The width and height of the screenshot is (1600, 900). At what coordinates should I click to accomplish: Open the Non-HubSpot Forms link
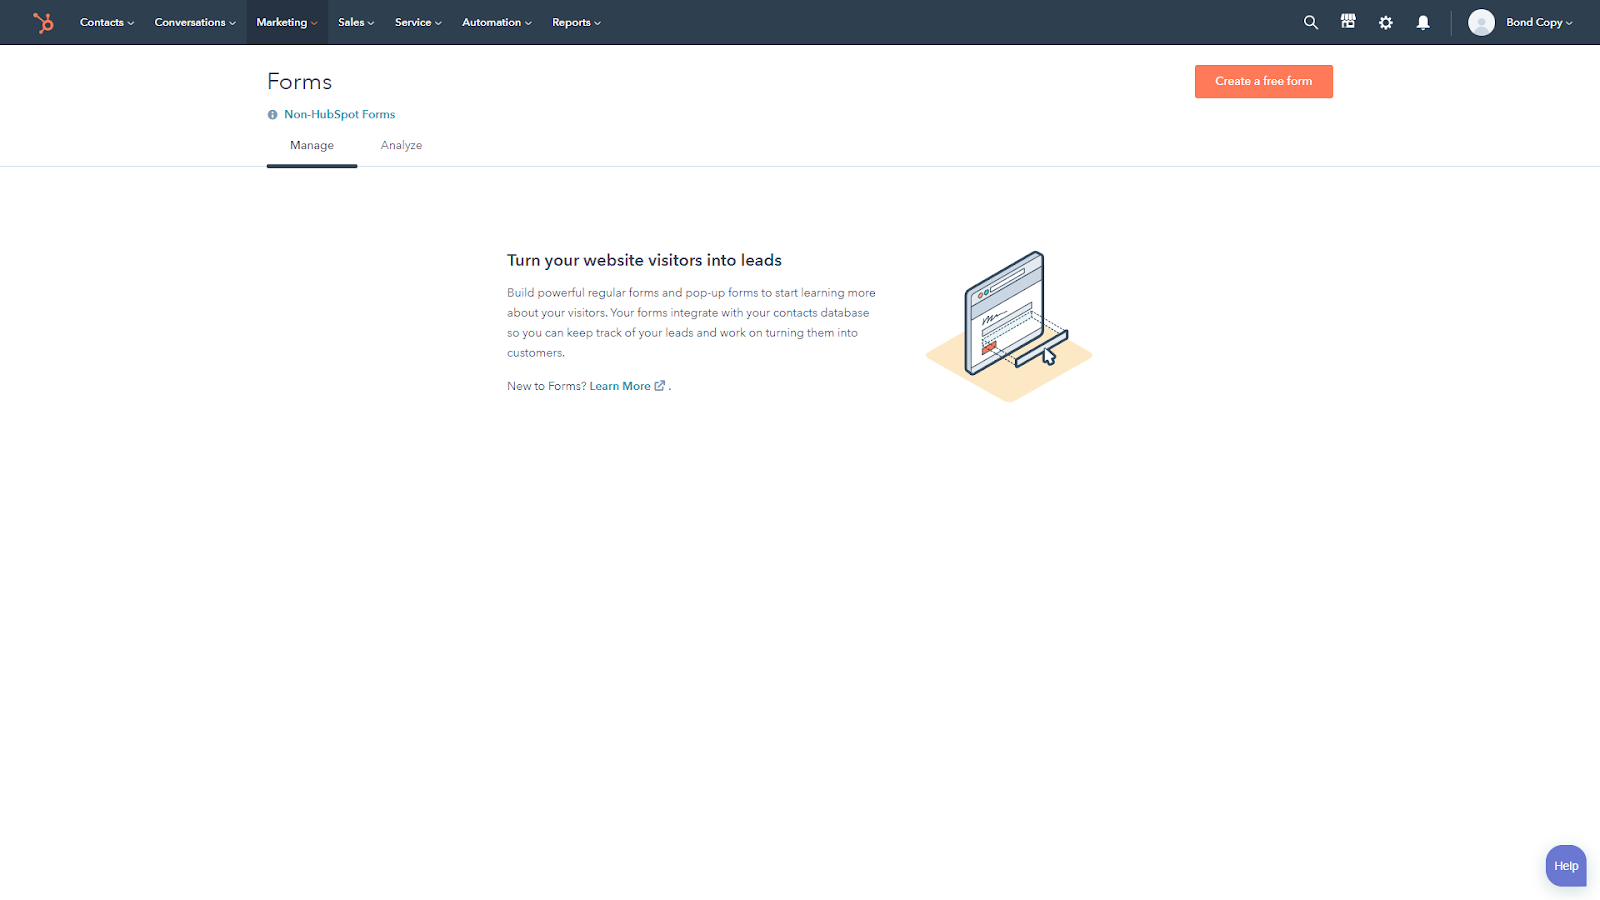(339, 115)
